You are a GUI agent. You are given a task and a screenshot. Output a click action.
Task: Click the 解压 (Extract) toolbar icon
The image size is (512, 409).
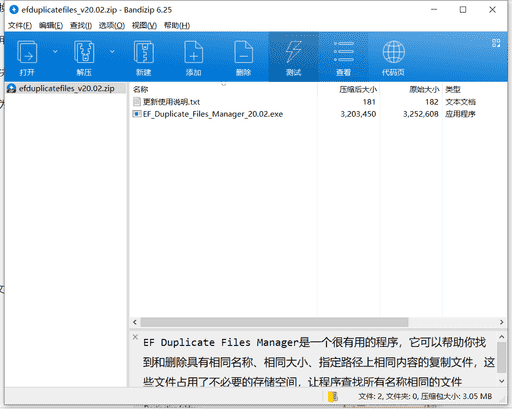point(84,52)
